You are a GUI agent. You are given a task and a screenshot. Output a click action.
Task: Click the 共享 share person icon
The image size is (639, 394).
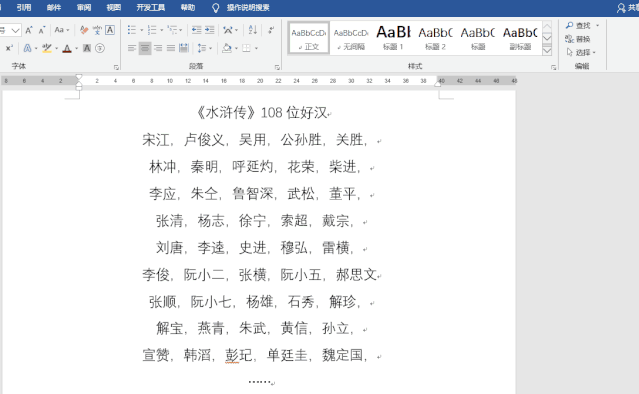[x=621, y=8]
